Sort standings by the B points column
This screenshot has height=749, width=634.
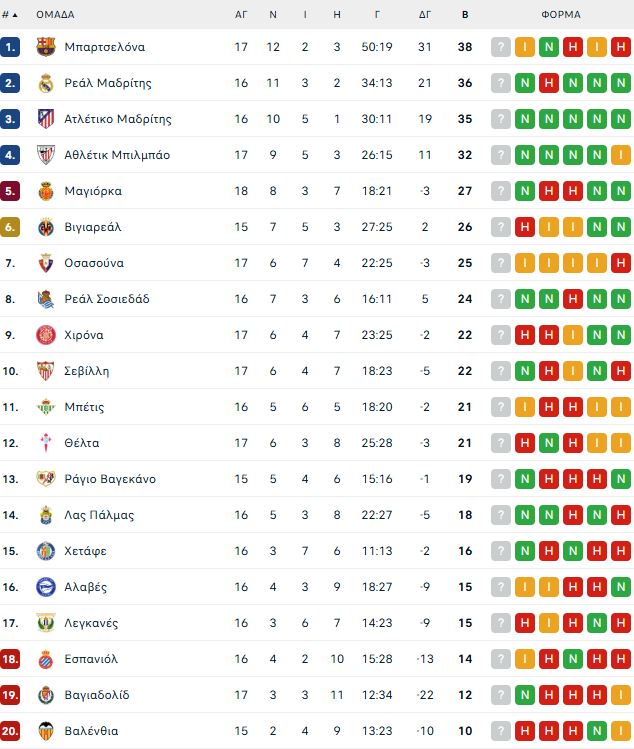(465, 15)
